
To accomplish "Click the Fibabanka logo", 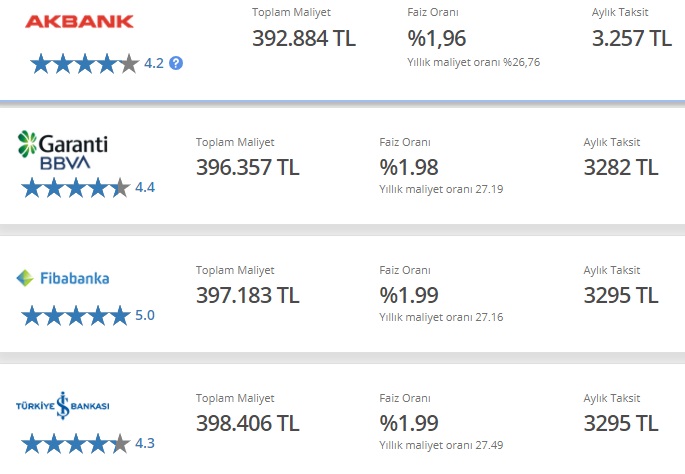I will [x=62, y=278].
